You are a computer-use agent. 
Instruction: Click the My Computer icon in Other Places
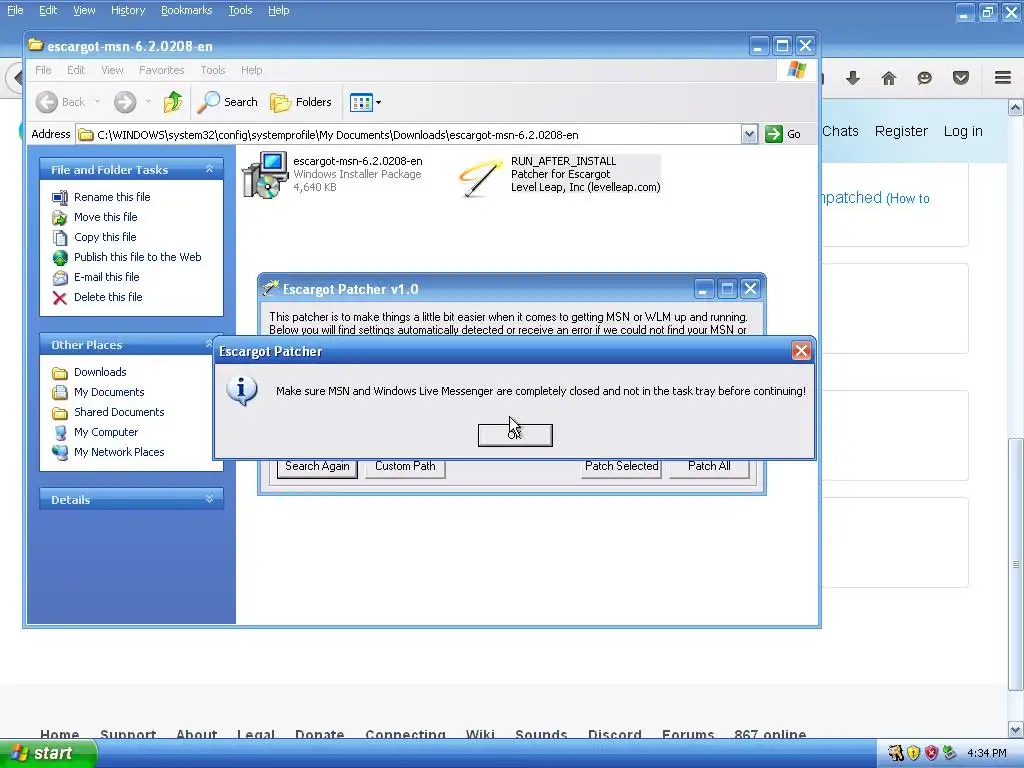point(59,432)
